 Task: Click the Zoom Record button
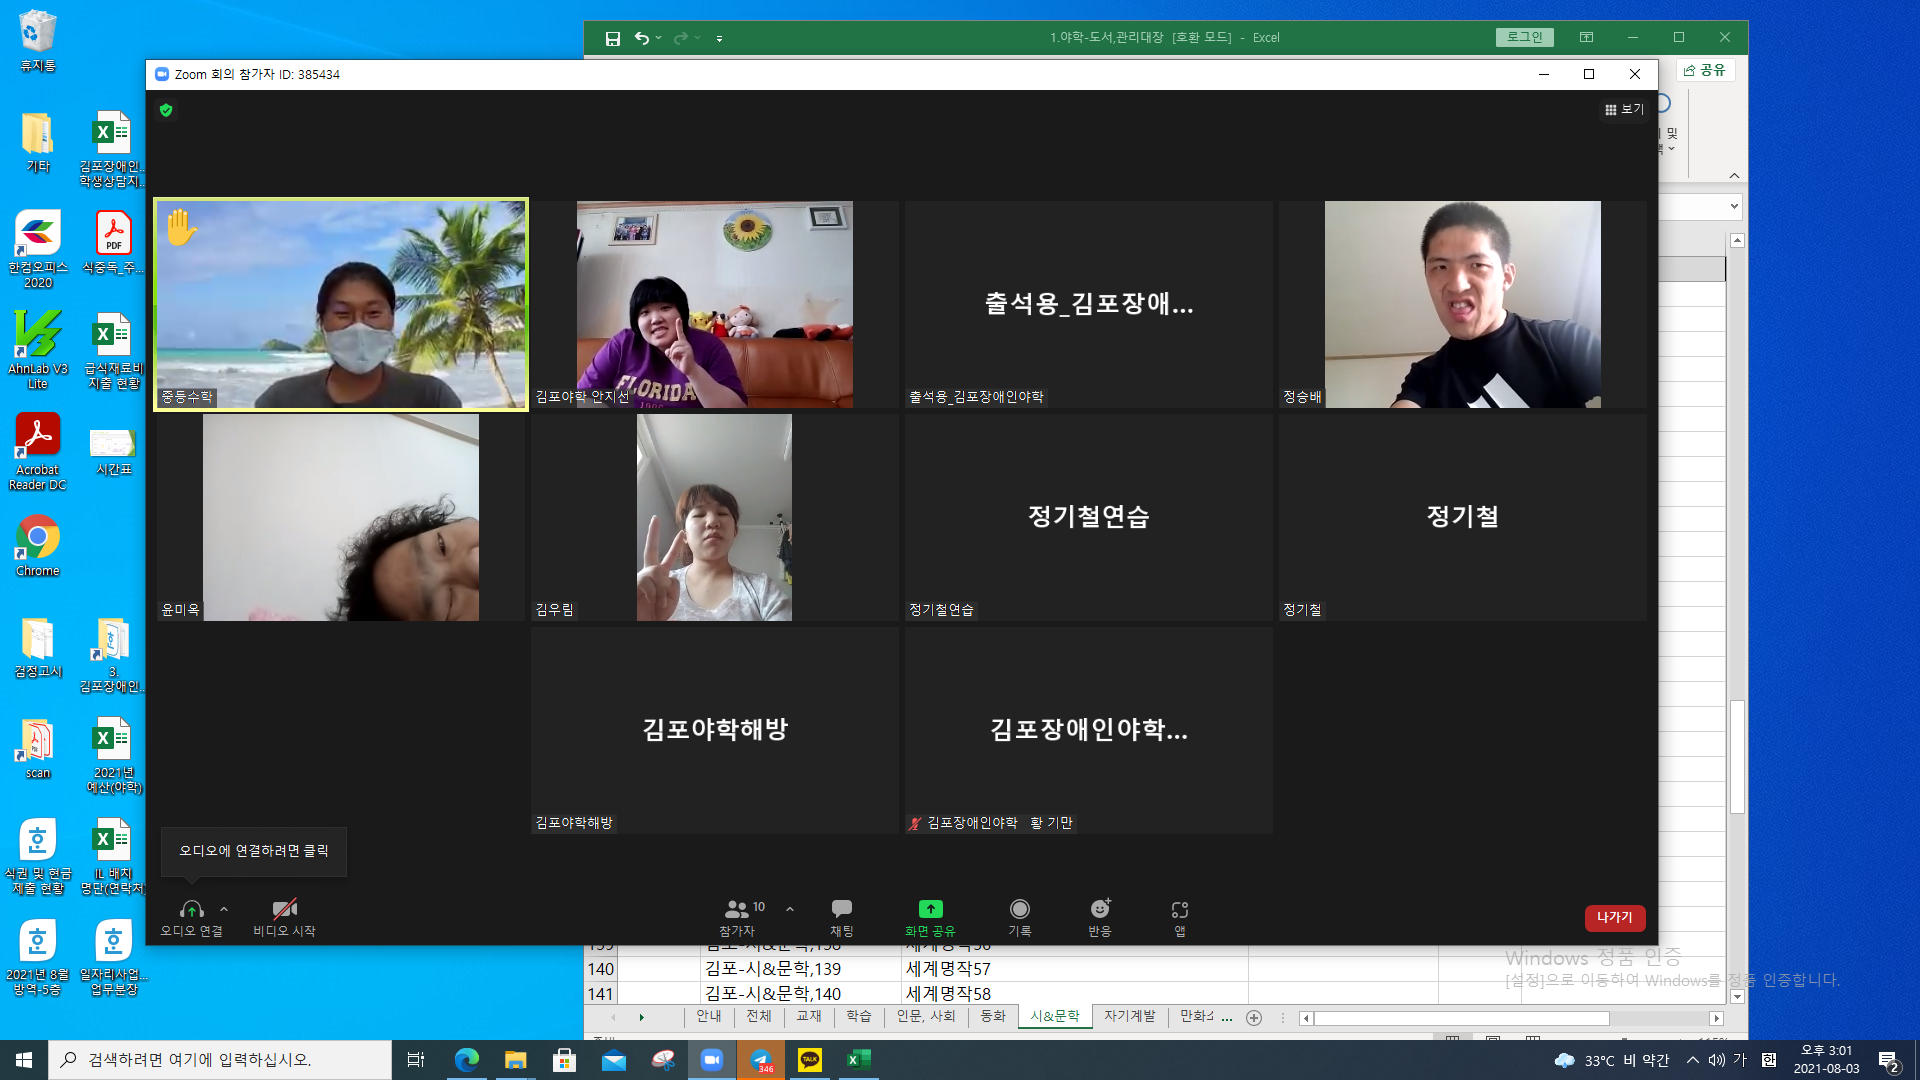coord(1019,916)
